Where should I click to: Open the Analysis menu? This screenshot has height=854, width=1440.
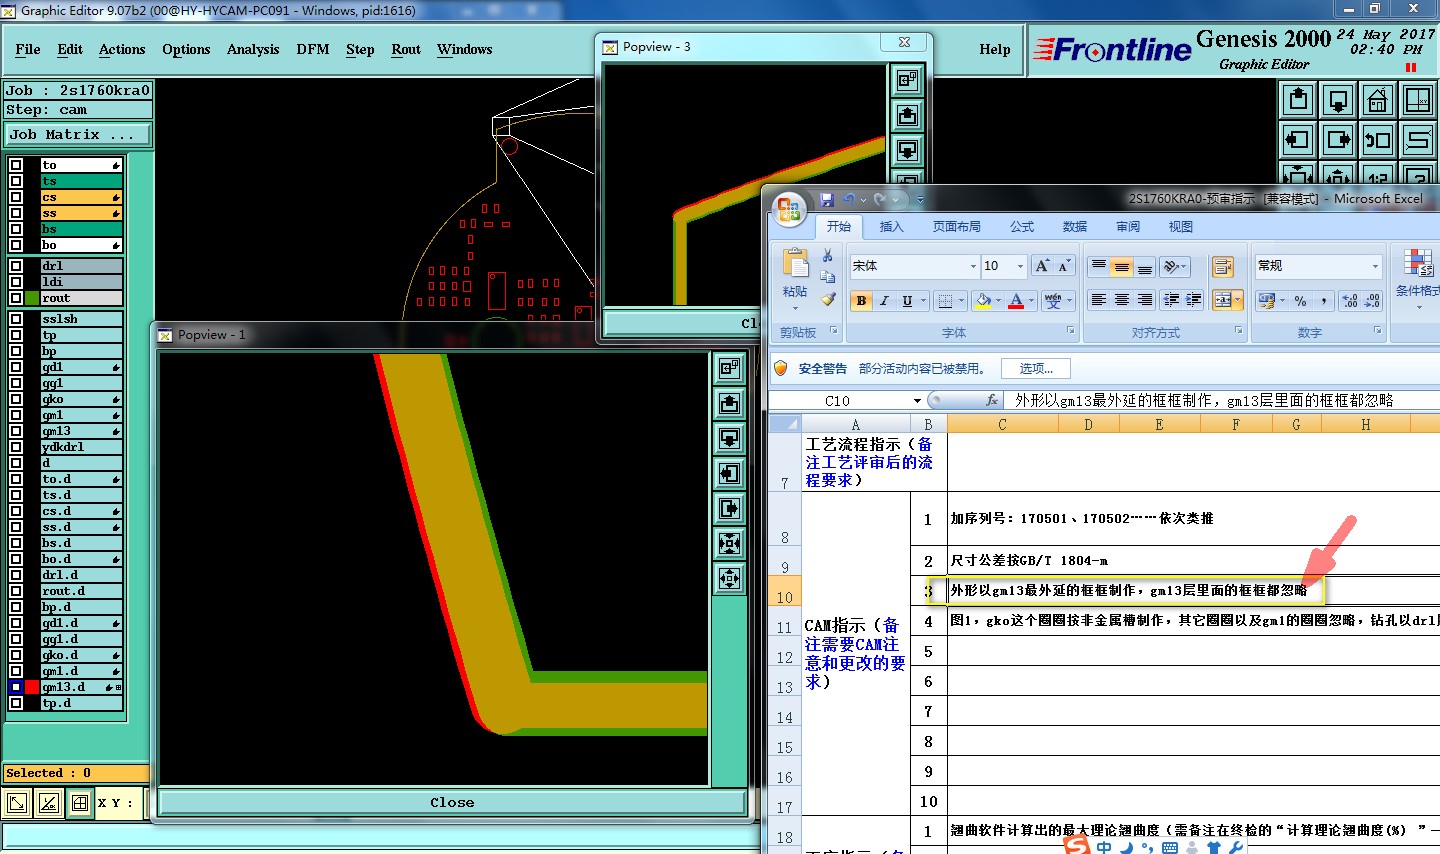253,49
